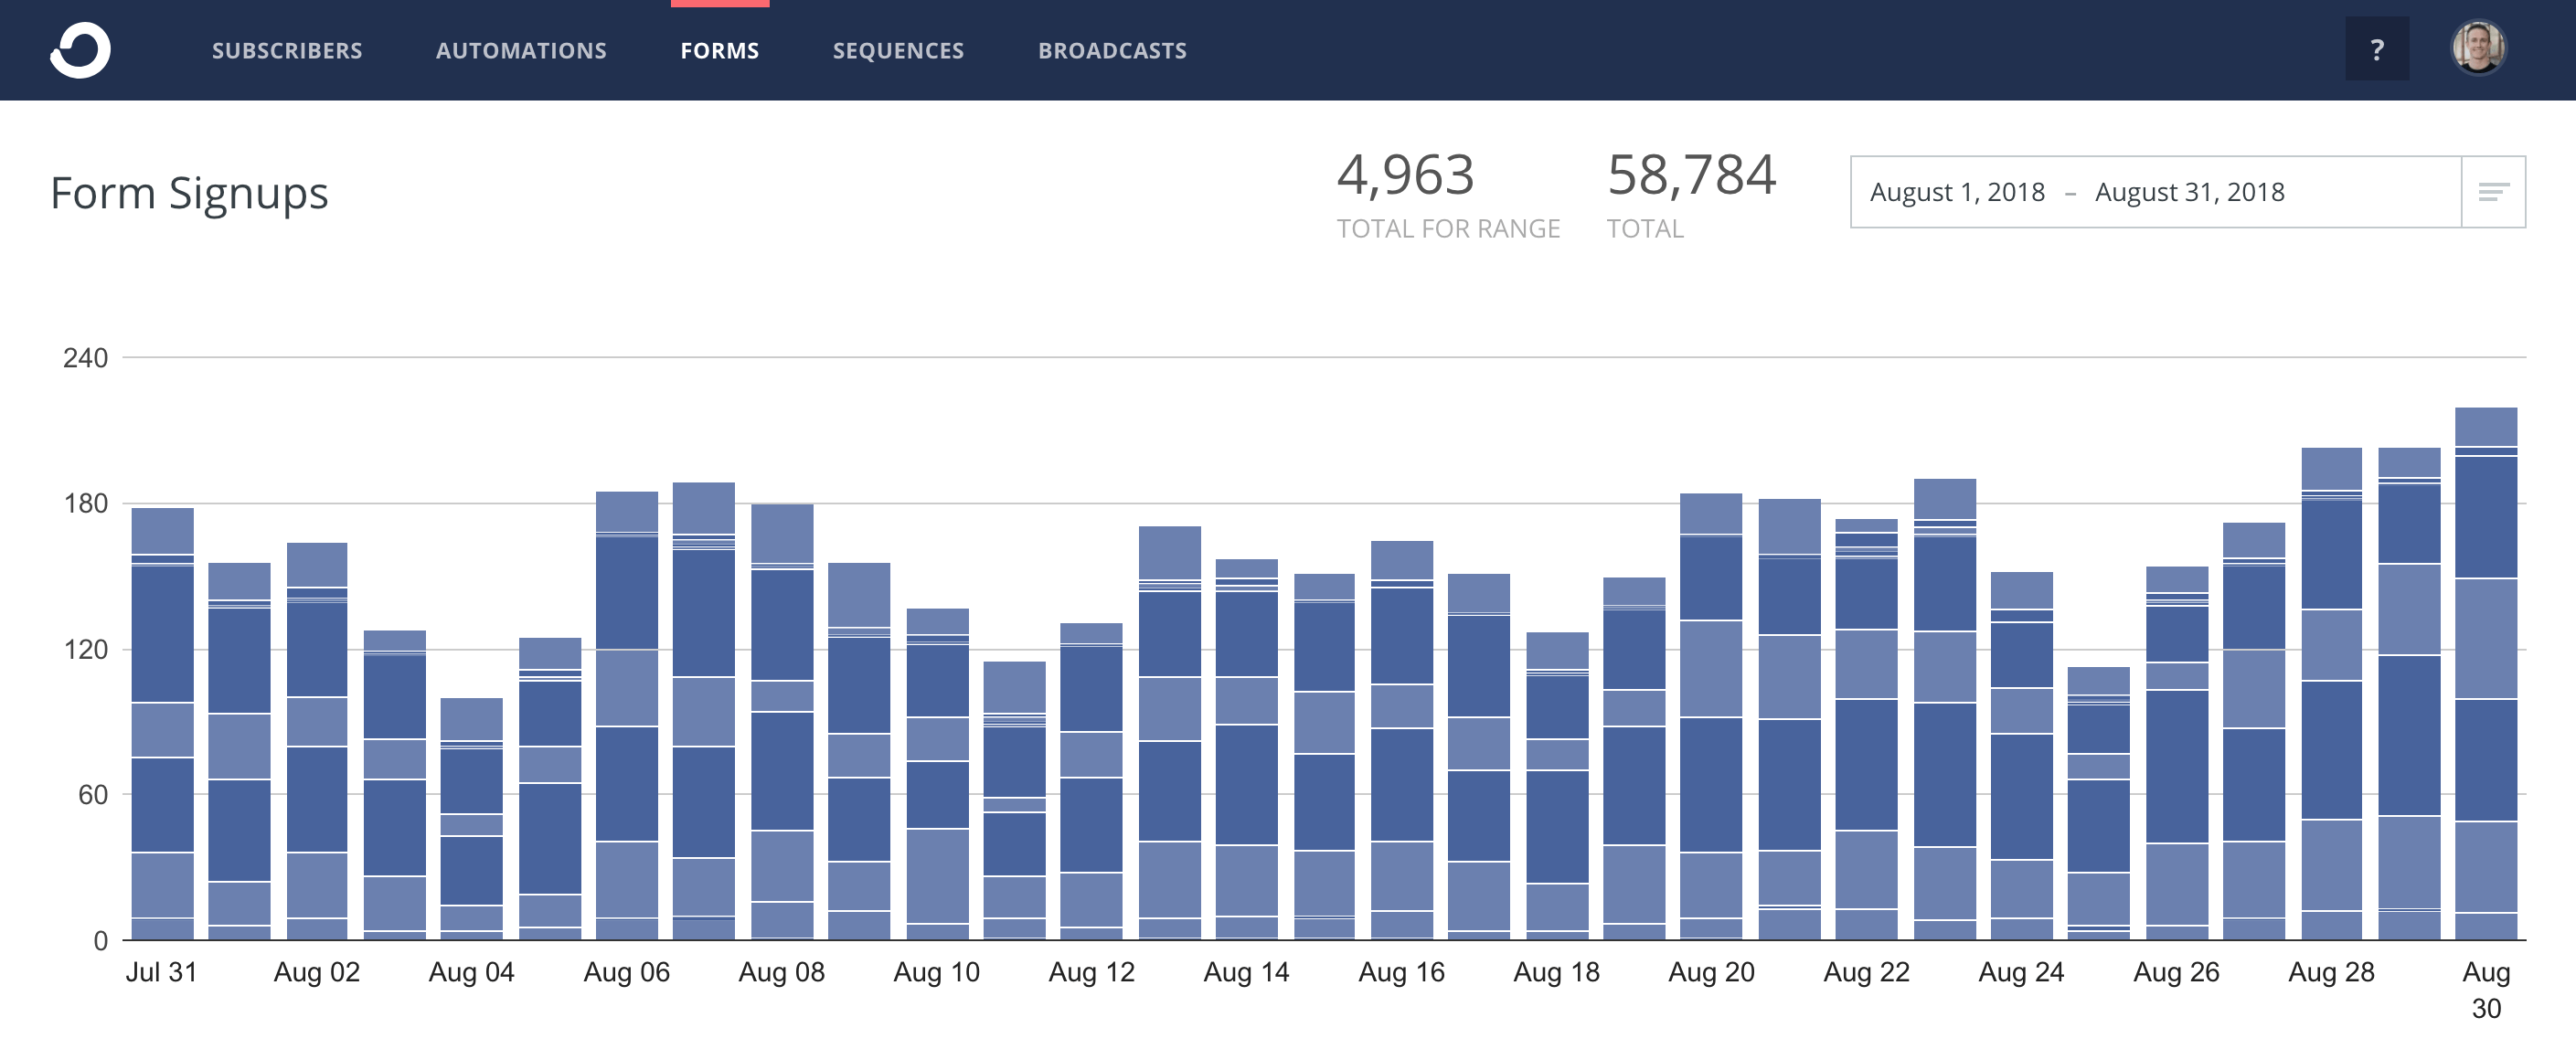Select the Aug 04 bar in chart
Image resolution: width=2576 pixels, height=1049 pixels.
coord(472,819)
